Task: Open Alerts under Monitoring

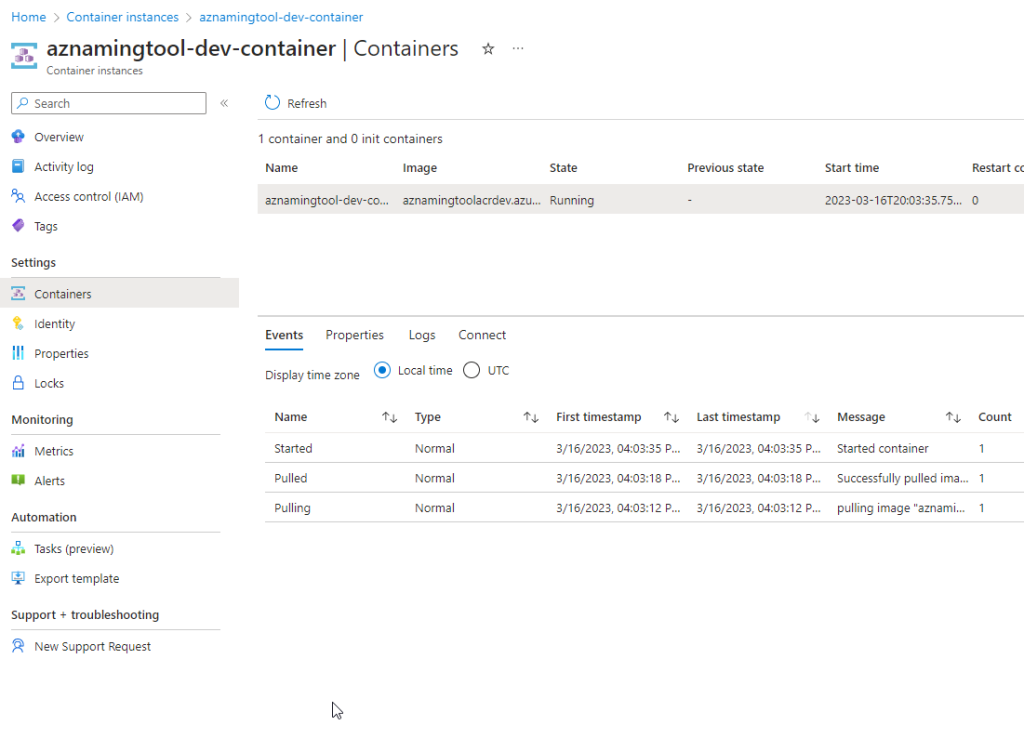Action: pos(50,481)
